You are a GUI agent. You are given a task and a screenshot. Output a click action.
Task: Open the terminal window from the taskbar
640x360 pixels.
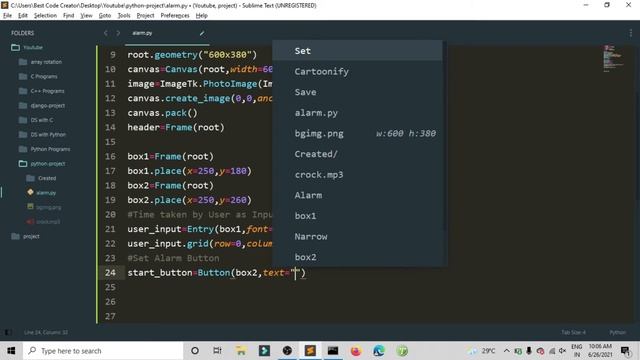(333, 351)
